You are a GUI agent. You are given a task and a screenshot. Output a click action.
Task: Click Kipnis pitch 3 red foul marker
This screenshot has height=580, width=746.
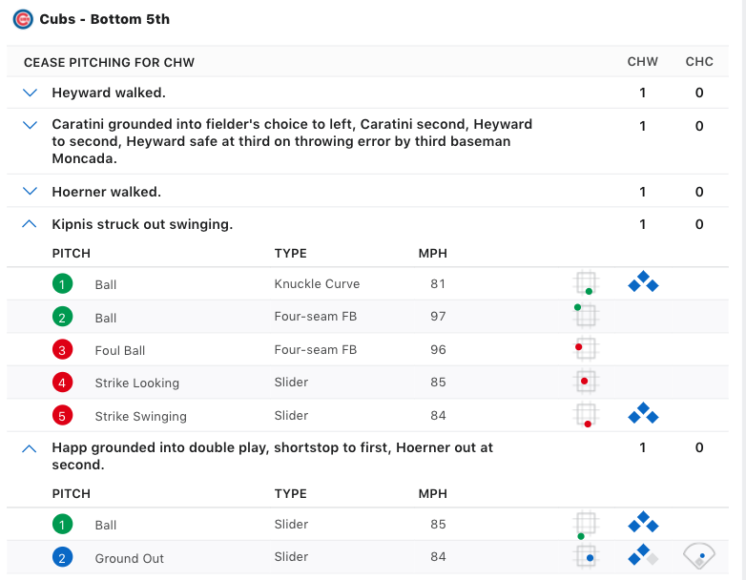[x=64, y=350]
